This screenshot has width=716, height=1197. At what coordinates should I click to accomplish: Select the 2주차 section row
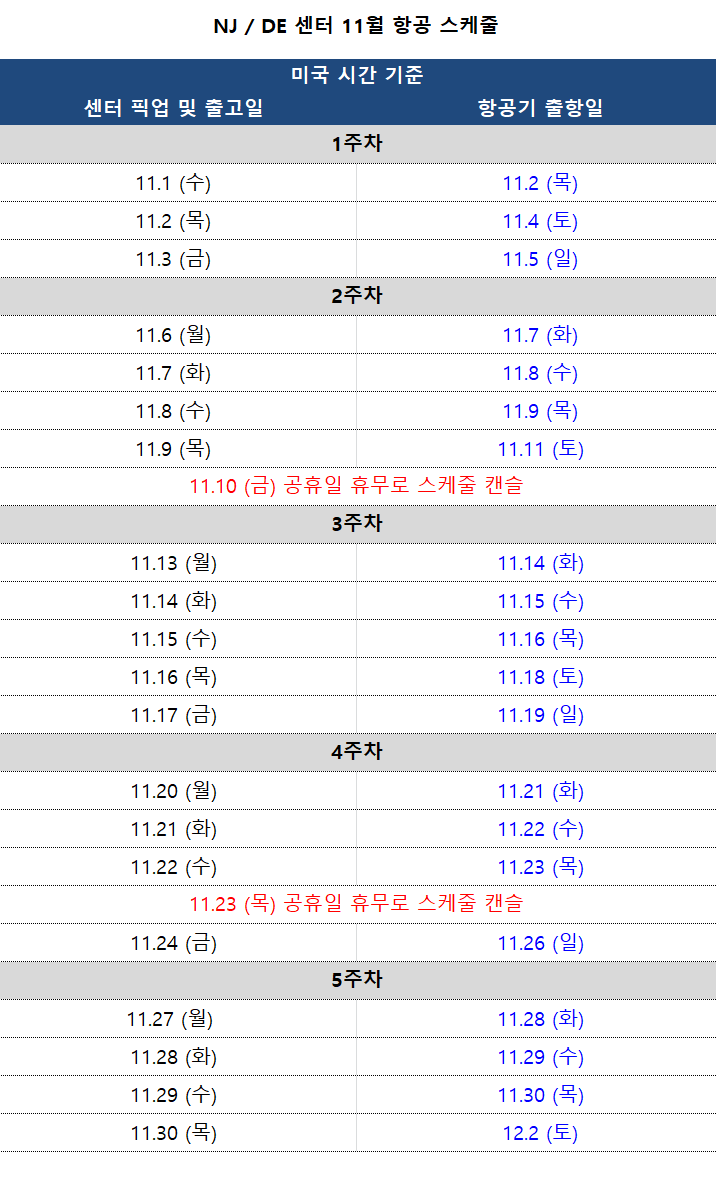358,295
